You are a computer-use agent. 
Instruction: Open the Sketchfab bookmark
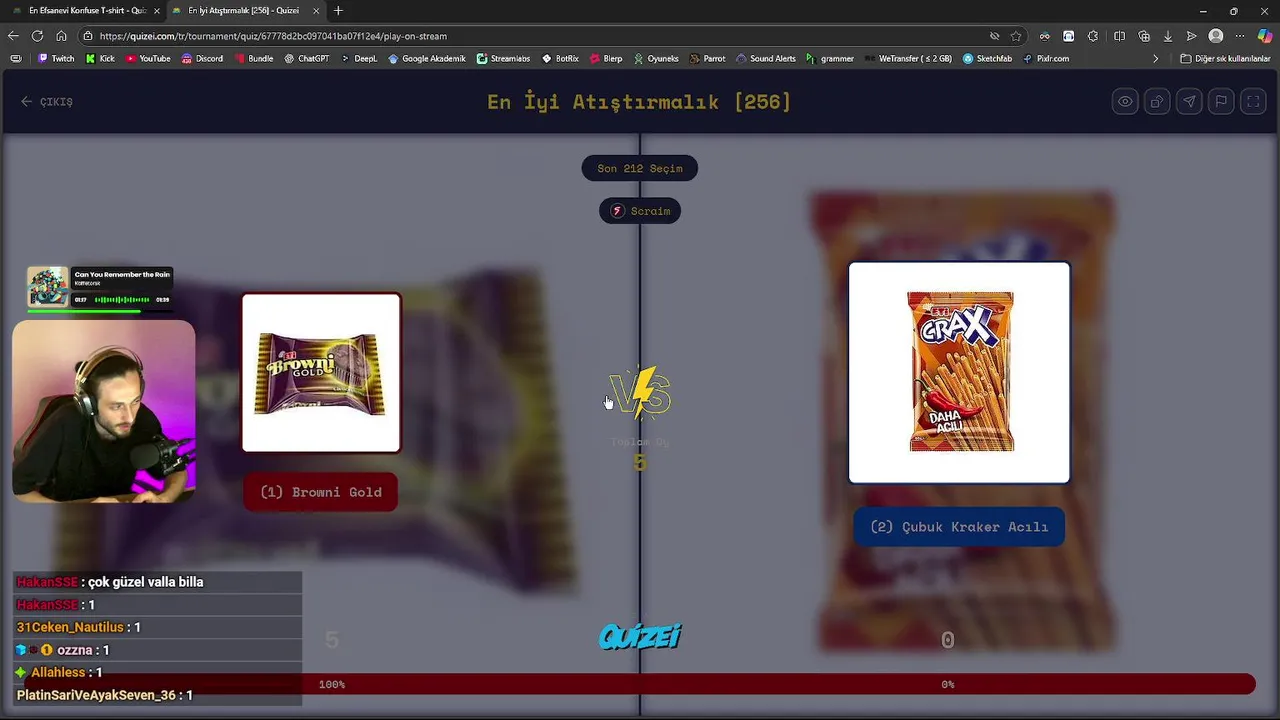988,58
